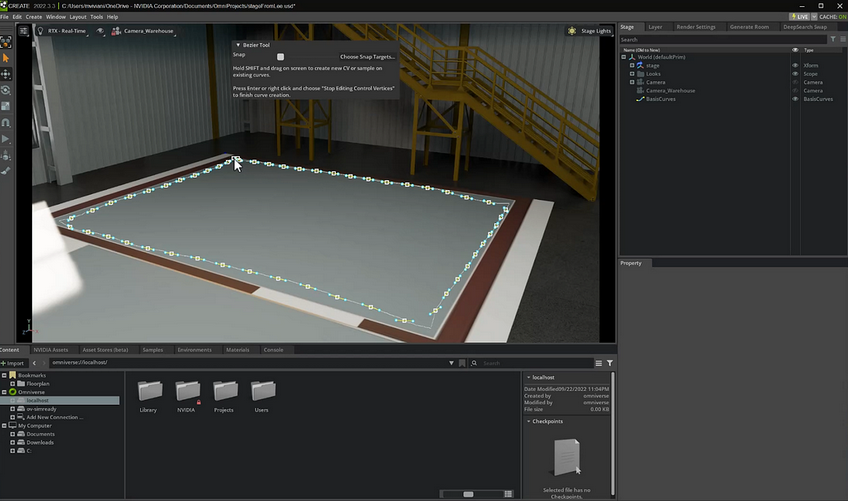Open the Help menu
848x501 pixels.
tap(112, 17)
